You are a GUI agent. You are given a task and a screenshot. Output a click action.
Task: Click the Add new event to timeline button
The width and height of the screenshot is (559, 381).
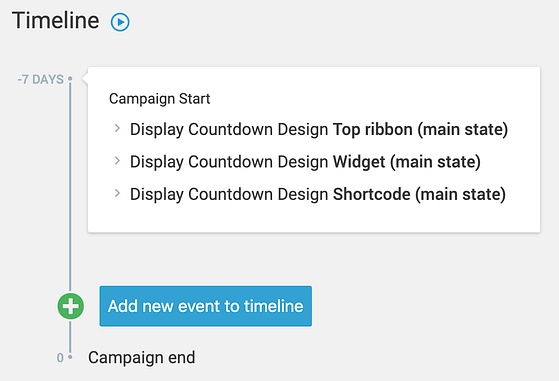point(206,306)
